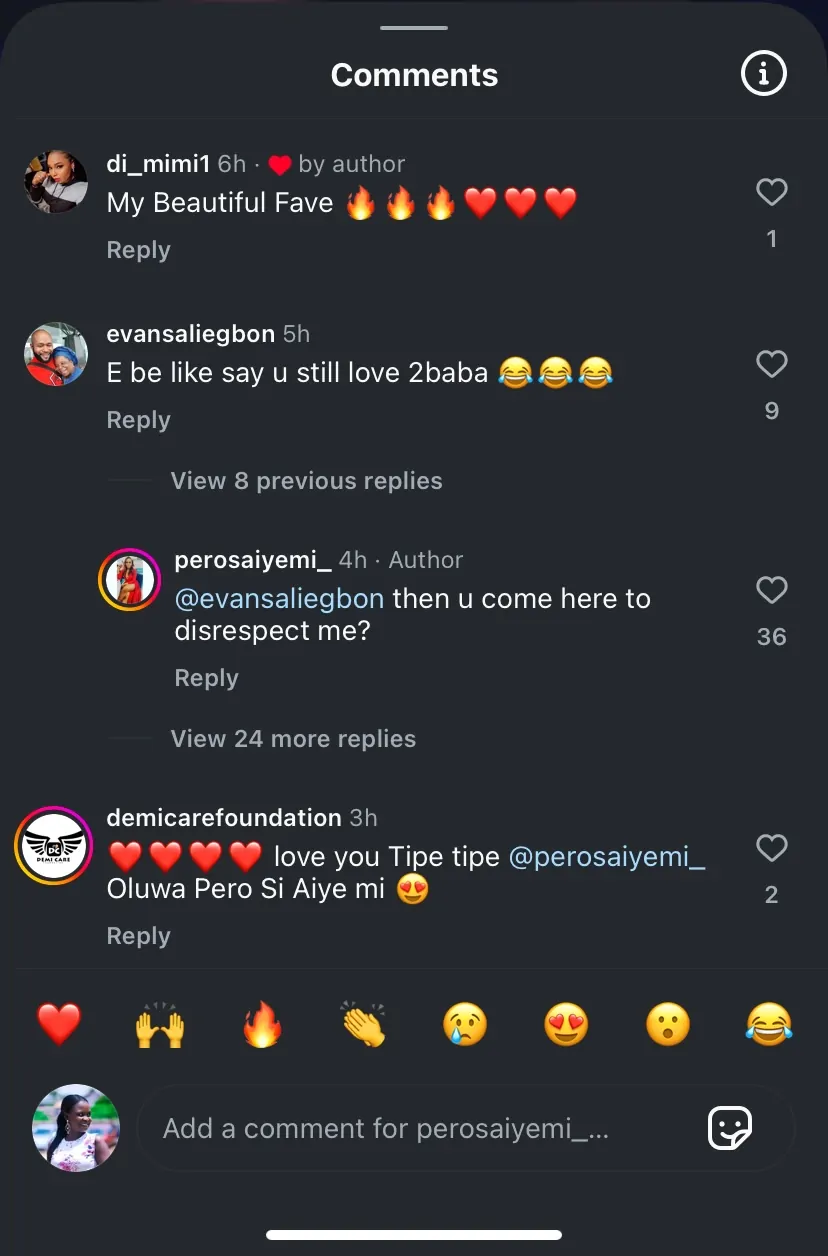Viewport: 828px width, 1256px height.
Task: Insert the fire quick emoji
Action: 262,1025
